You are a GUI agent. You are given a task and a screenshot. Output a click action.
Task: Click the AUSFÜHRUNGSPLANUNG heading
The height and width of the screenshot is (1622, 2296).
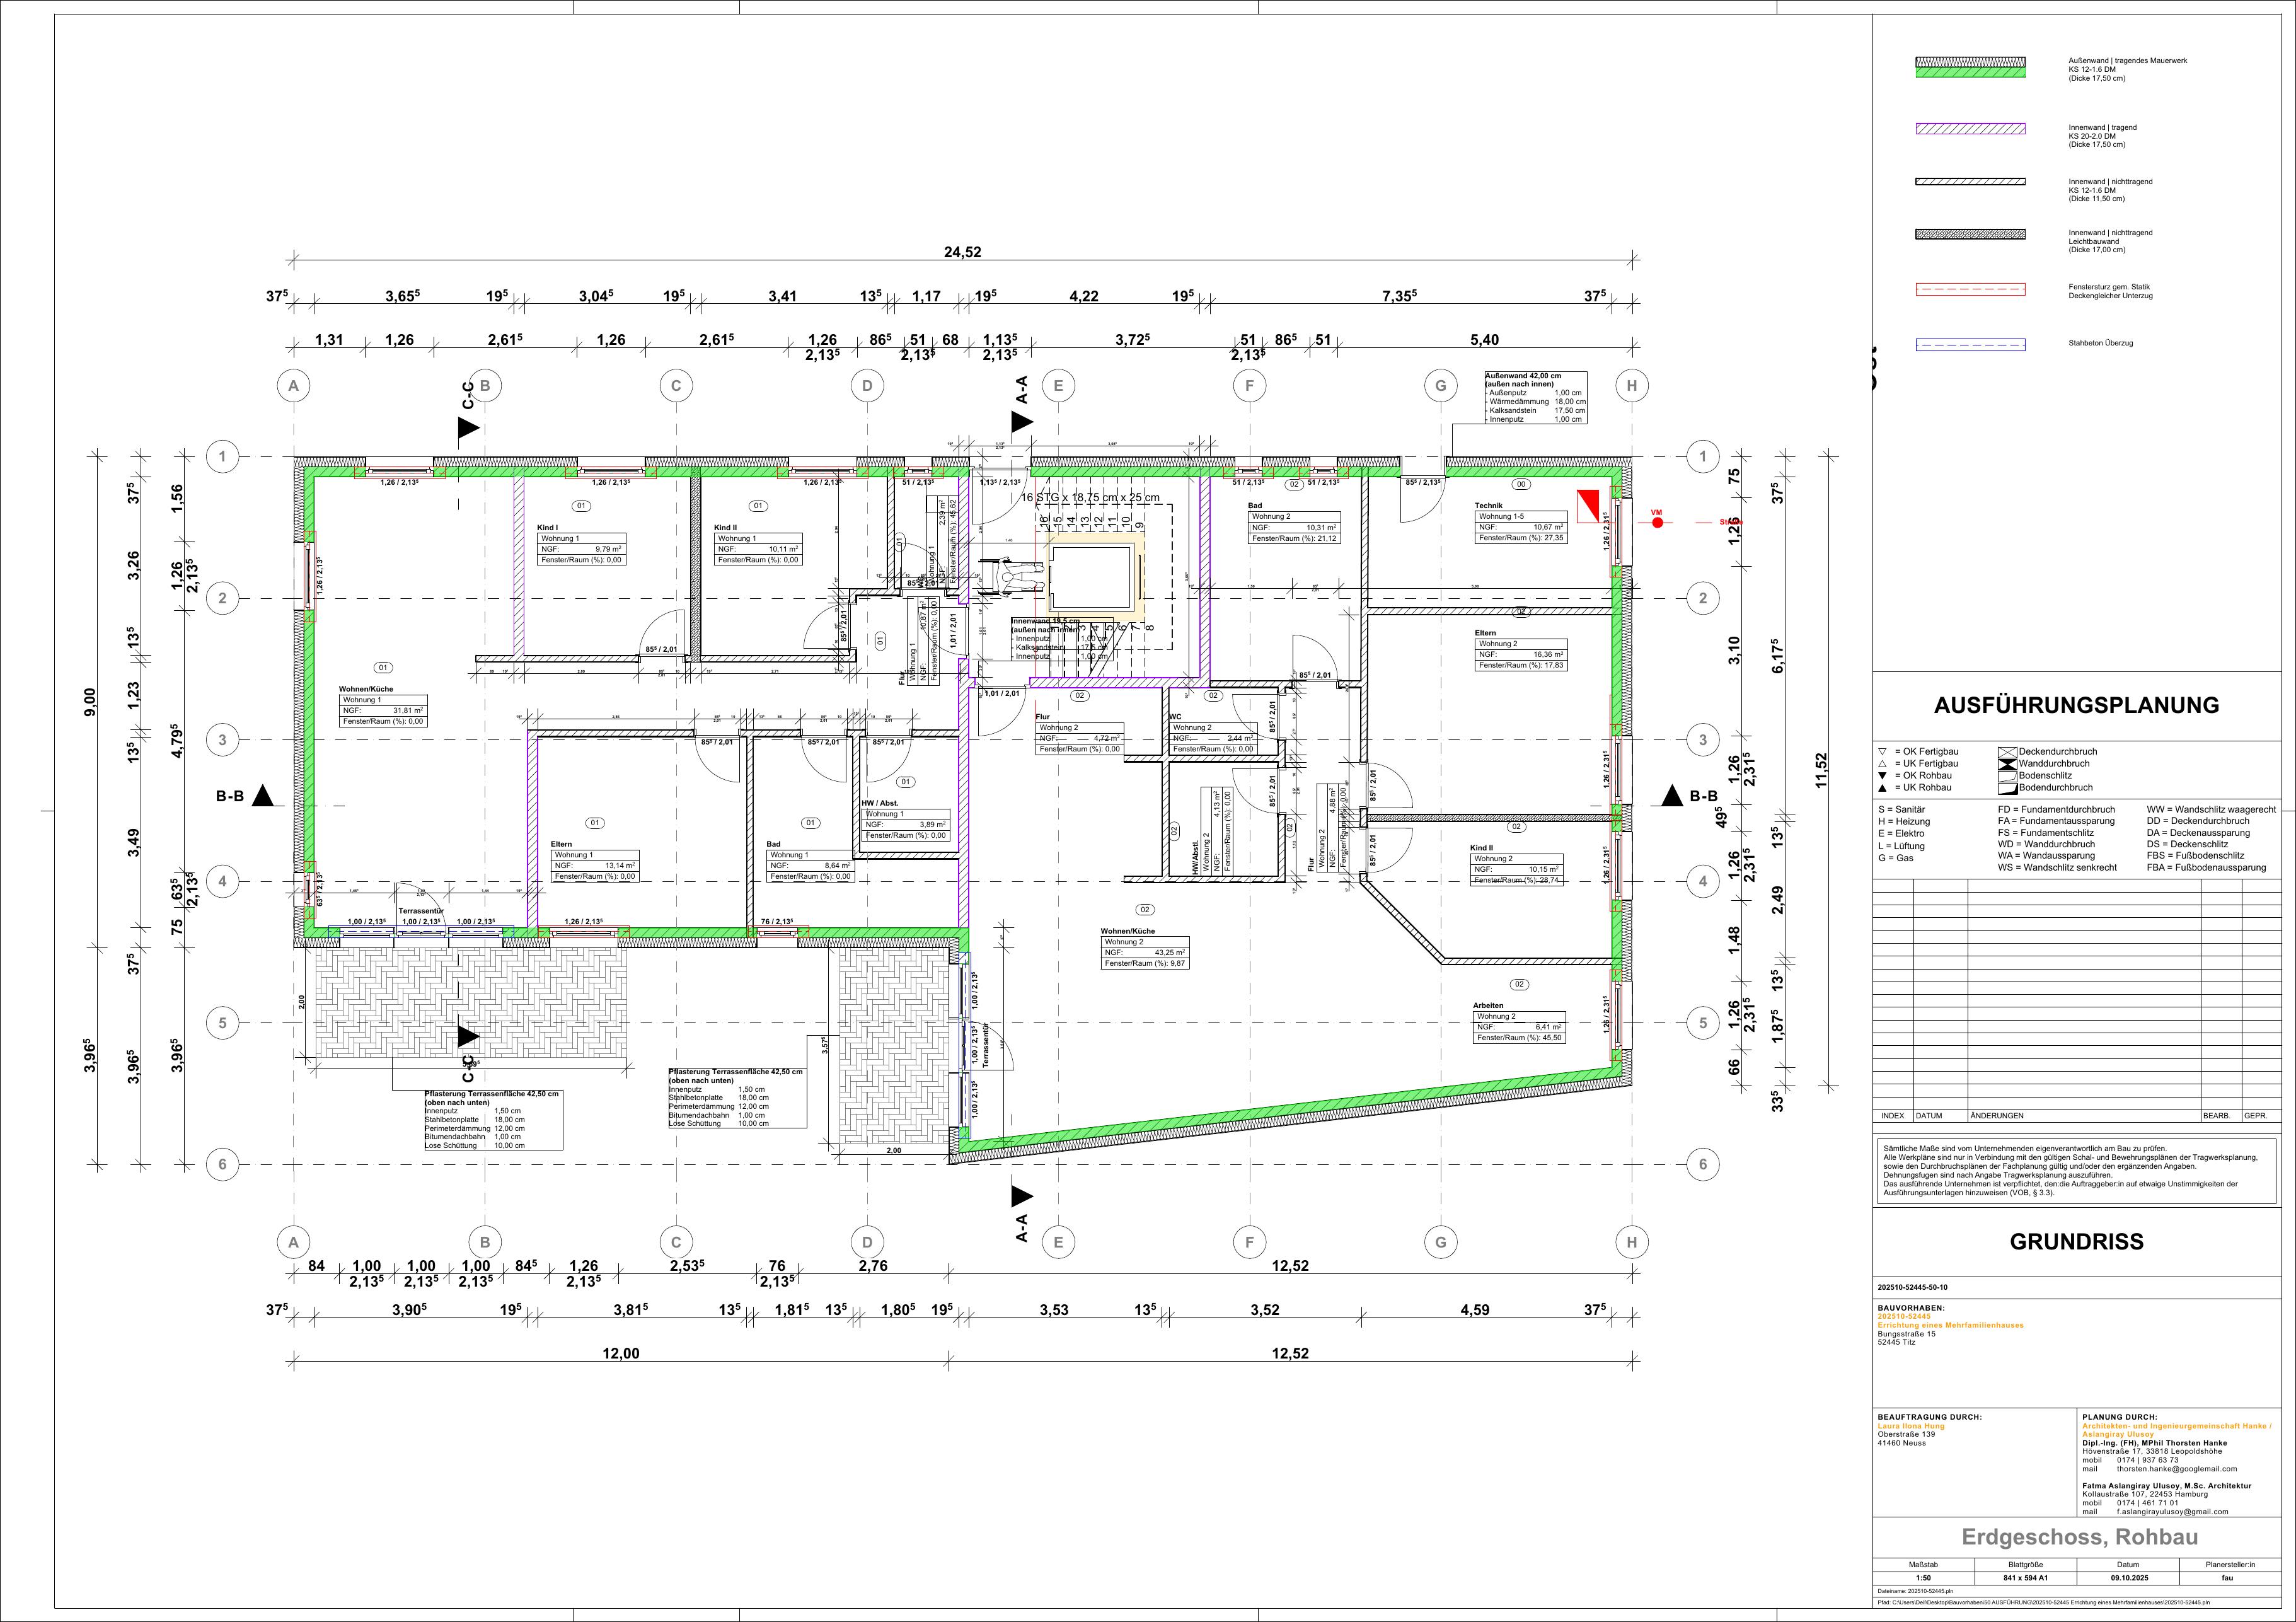pos(2076,705)
